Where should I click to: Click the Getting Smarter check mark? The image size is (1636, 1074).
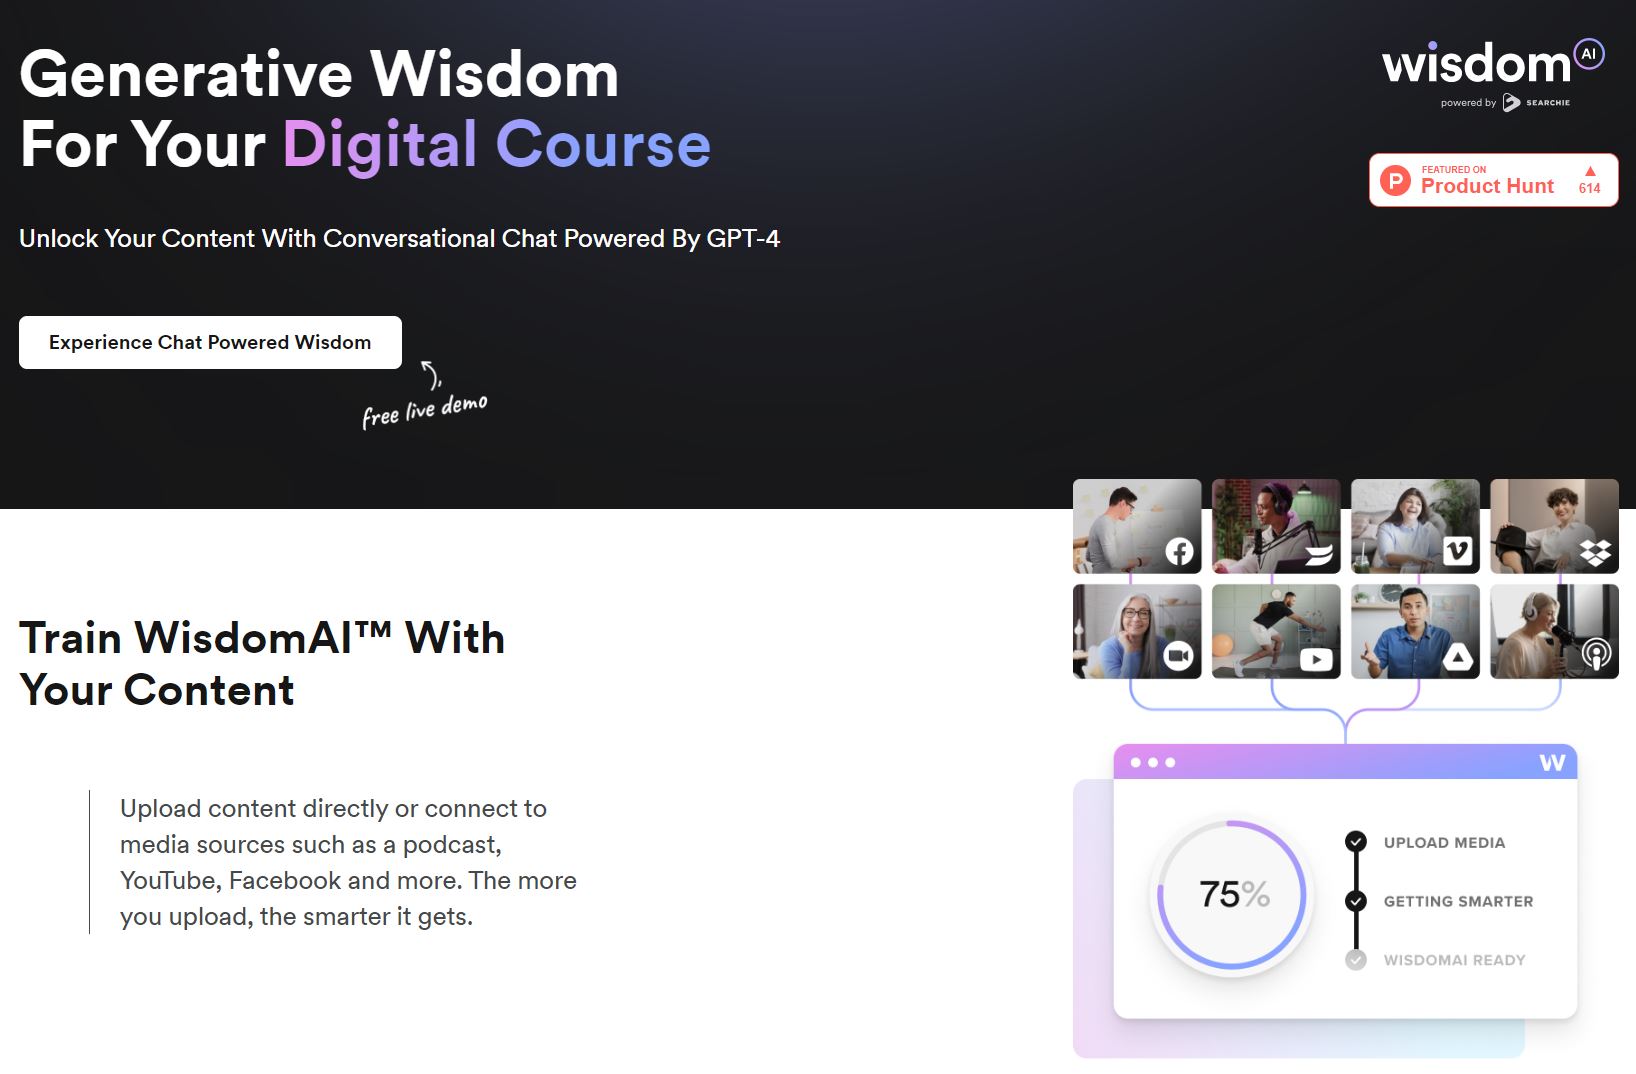[1356, 901]
